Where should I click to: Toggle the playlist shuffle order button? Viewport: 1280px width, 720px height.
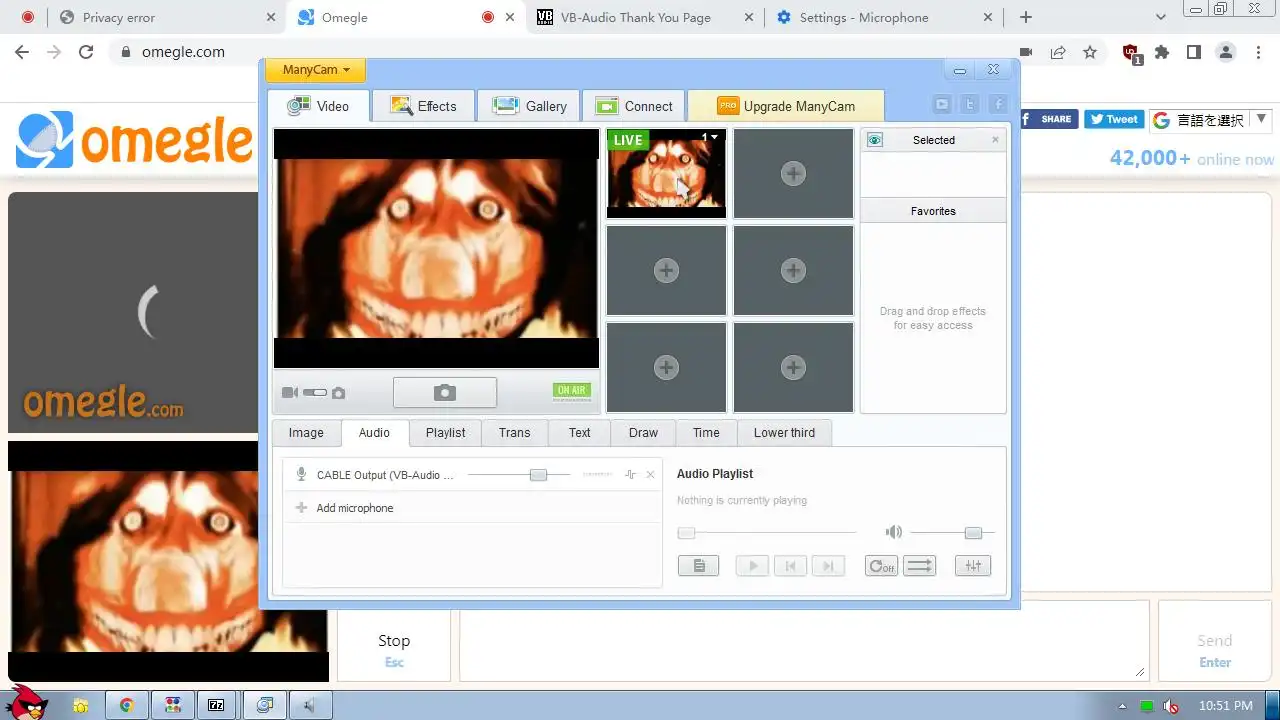pos(919,566)
